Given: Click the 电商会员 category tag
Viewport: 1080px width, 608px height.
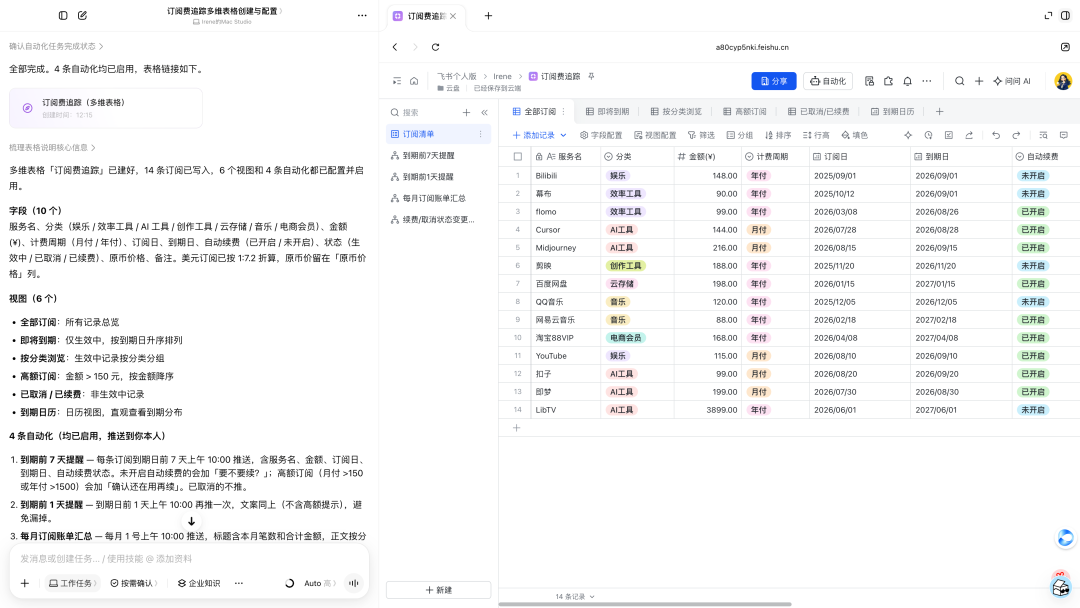Looking at the screenshot, I should pos(625,338).
